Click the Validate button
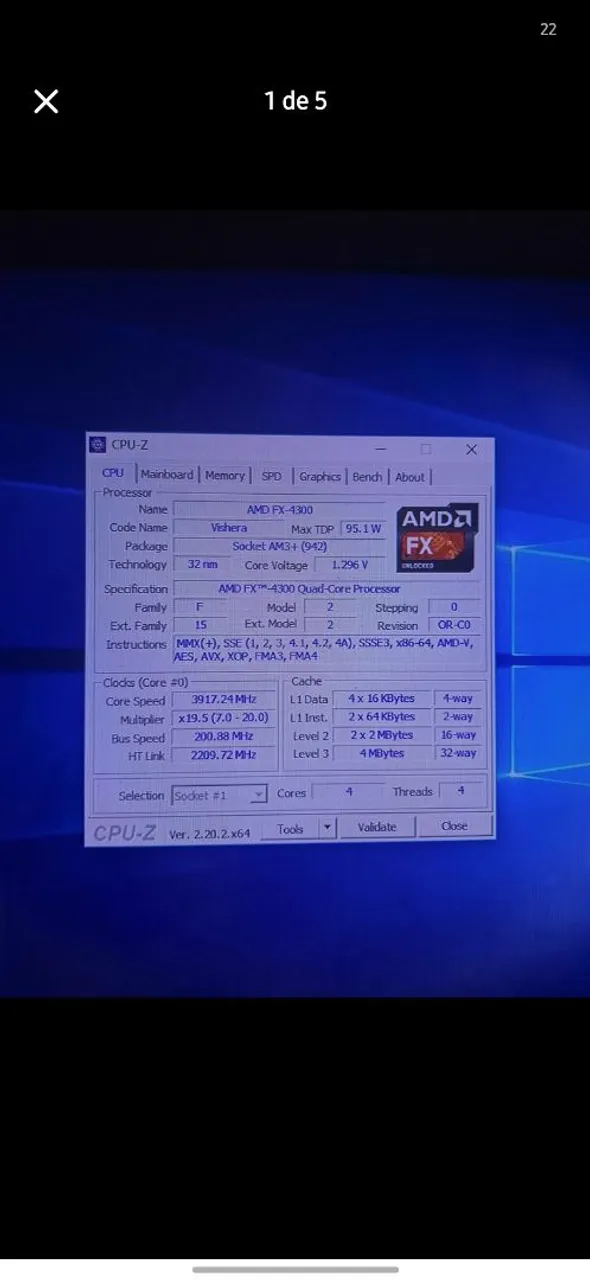 377,827
